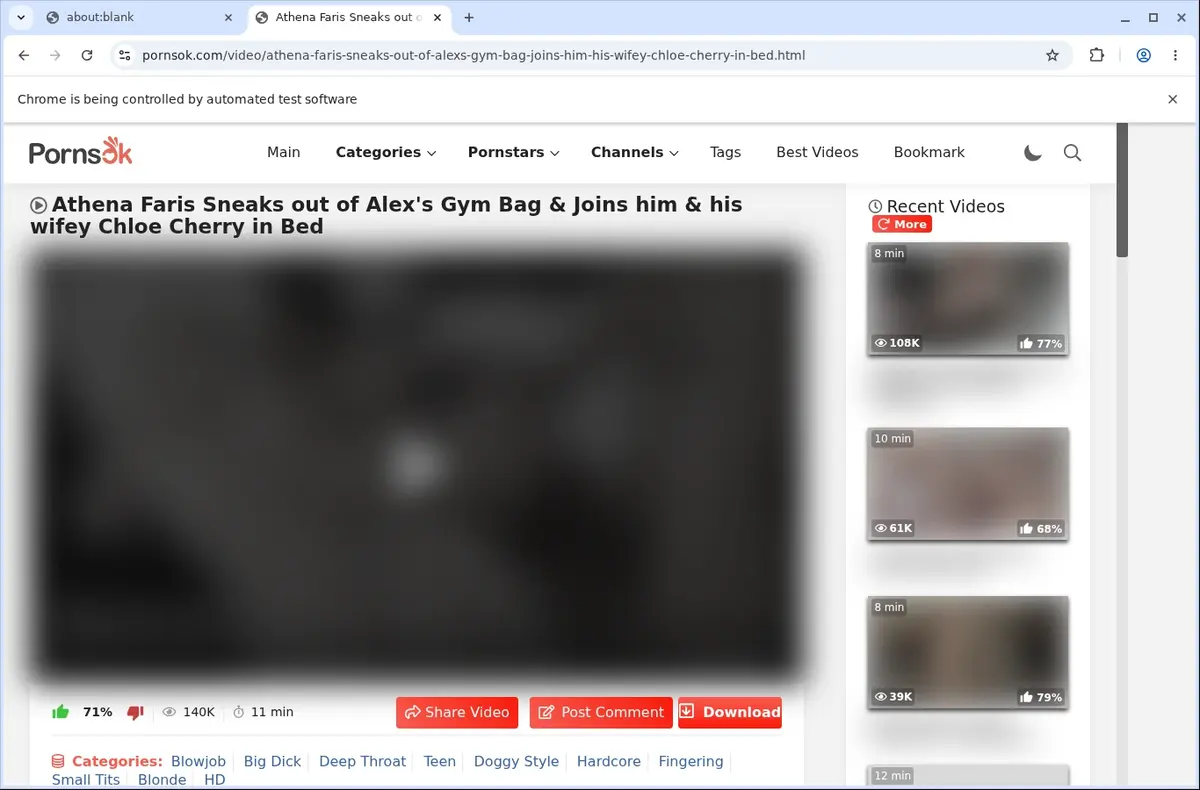
Task: Open site search magnifier icon
Action: (1072, 152)
